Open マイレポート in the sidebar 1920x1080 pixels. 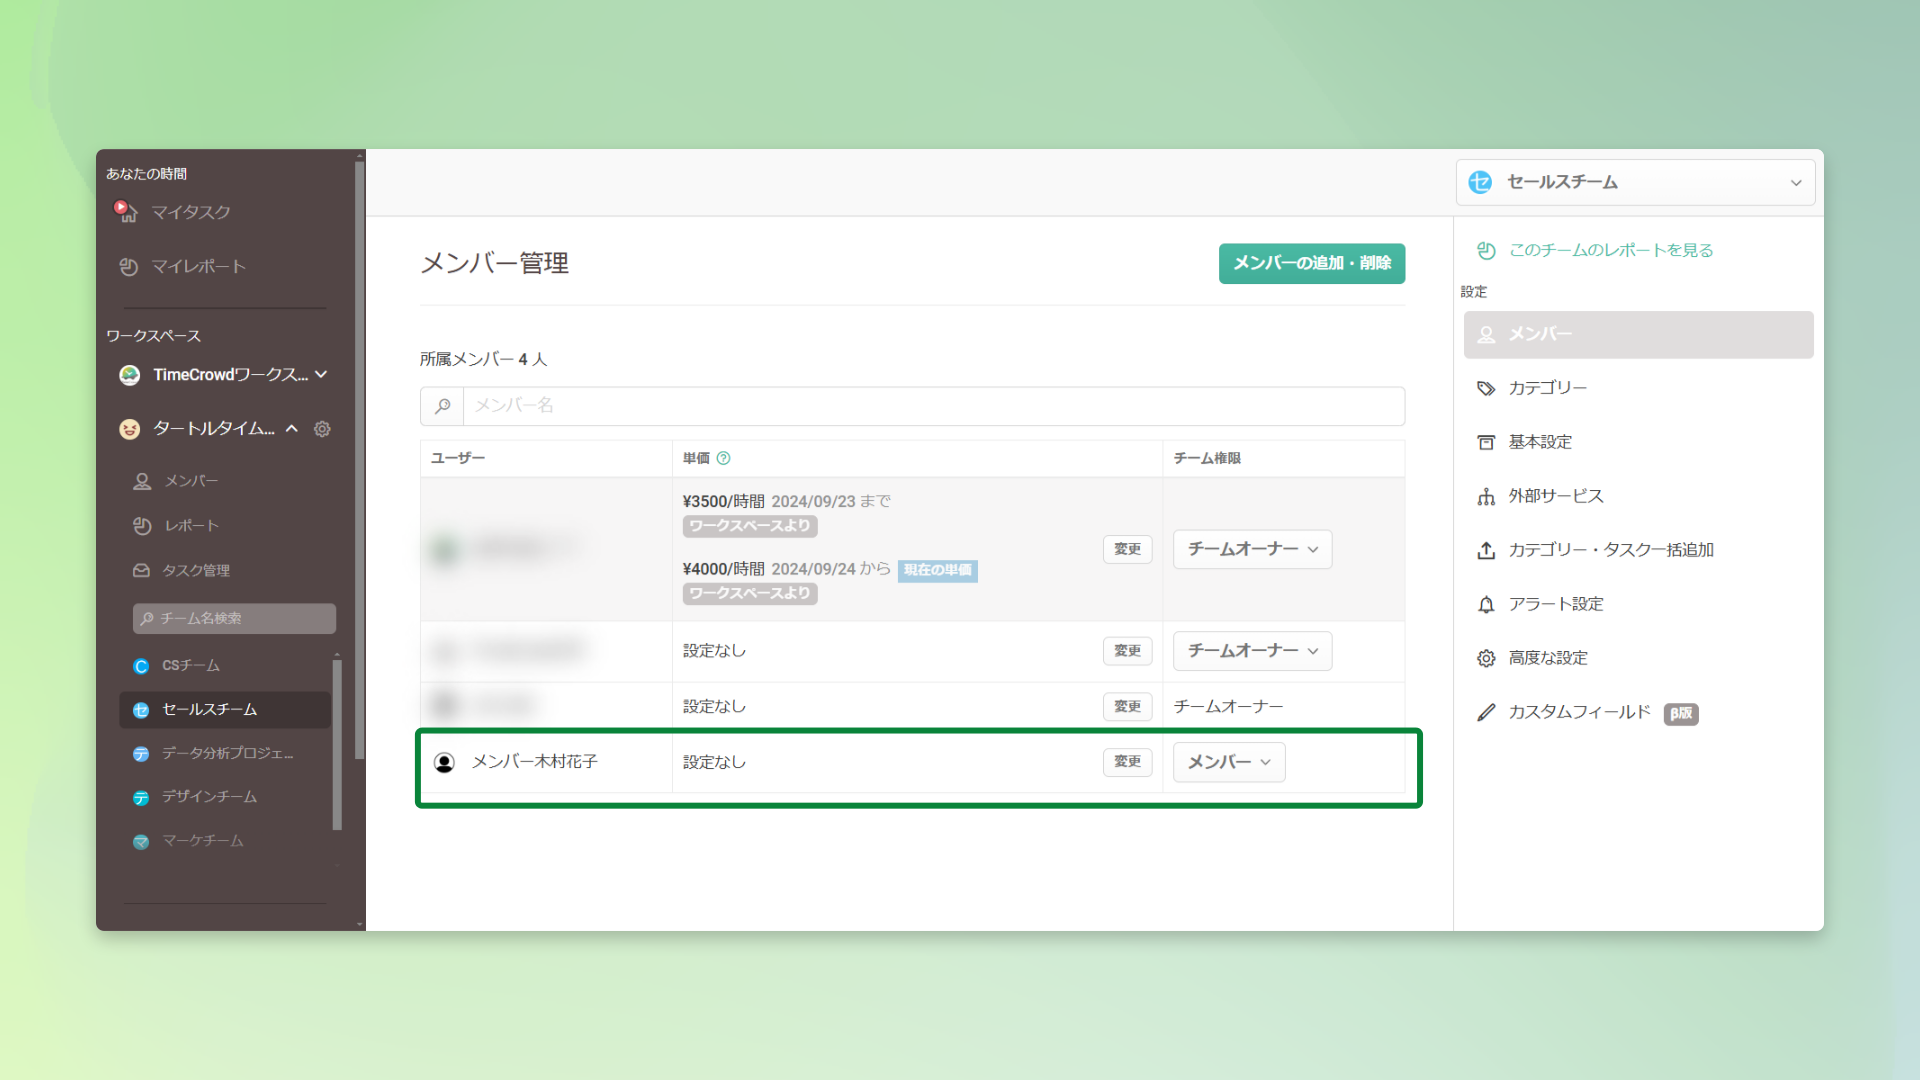[x=197, y=266]
